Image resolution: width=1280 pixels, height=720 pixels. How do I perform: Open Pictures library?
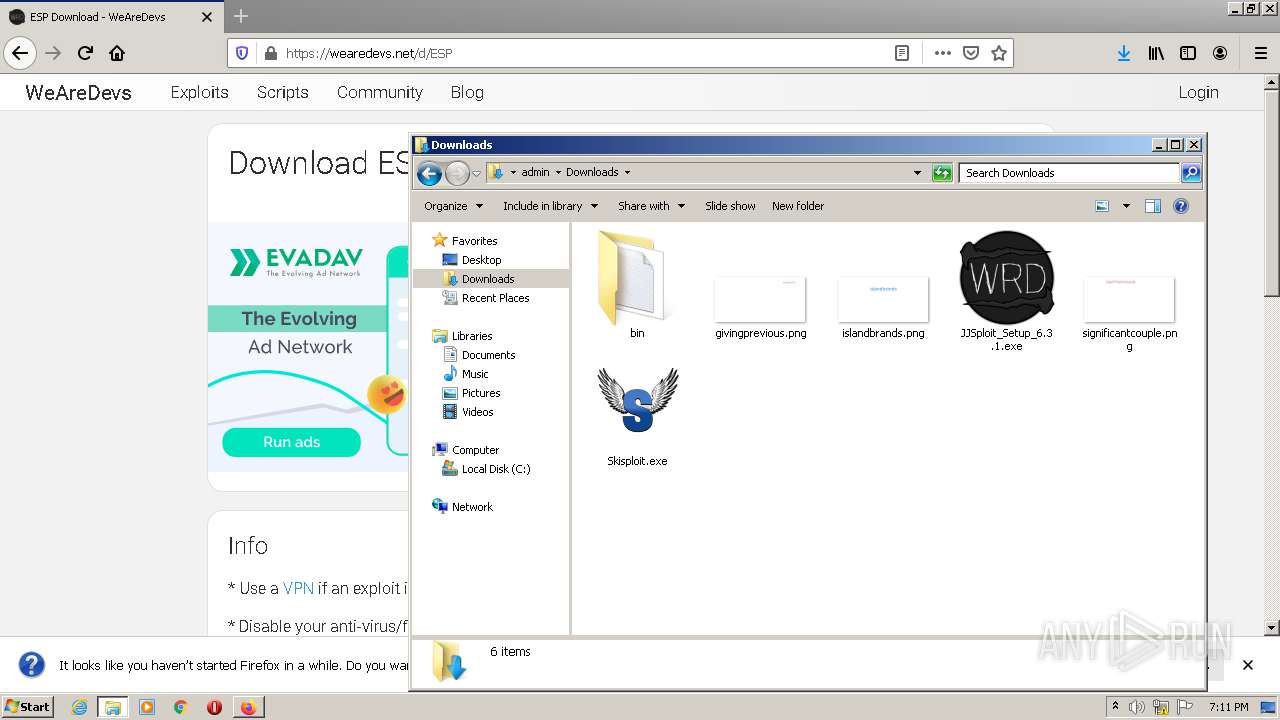(471, 393)
